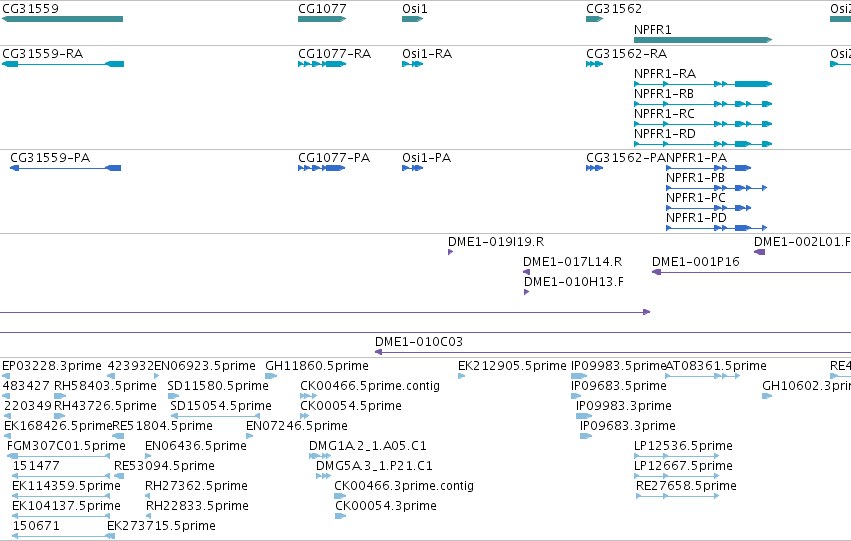
Task: Click the EN06436.5prime EST label
Action: pos(196,446)
